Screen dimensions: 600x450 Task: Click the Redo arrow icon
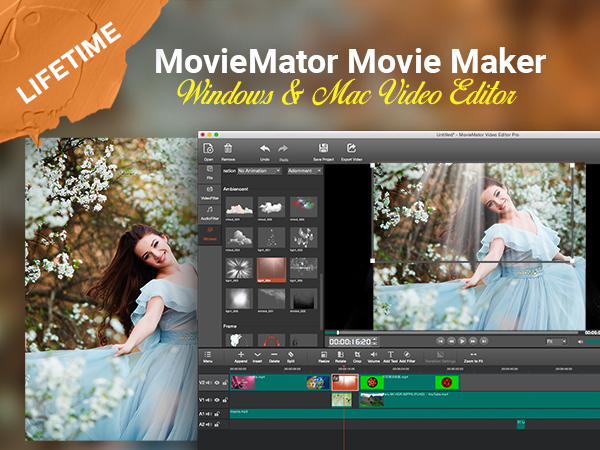click(x=283, y=149)
